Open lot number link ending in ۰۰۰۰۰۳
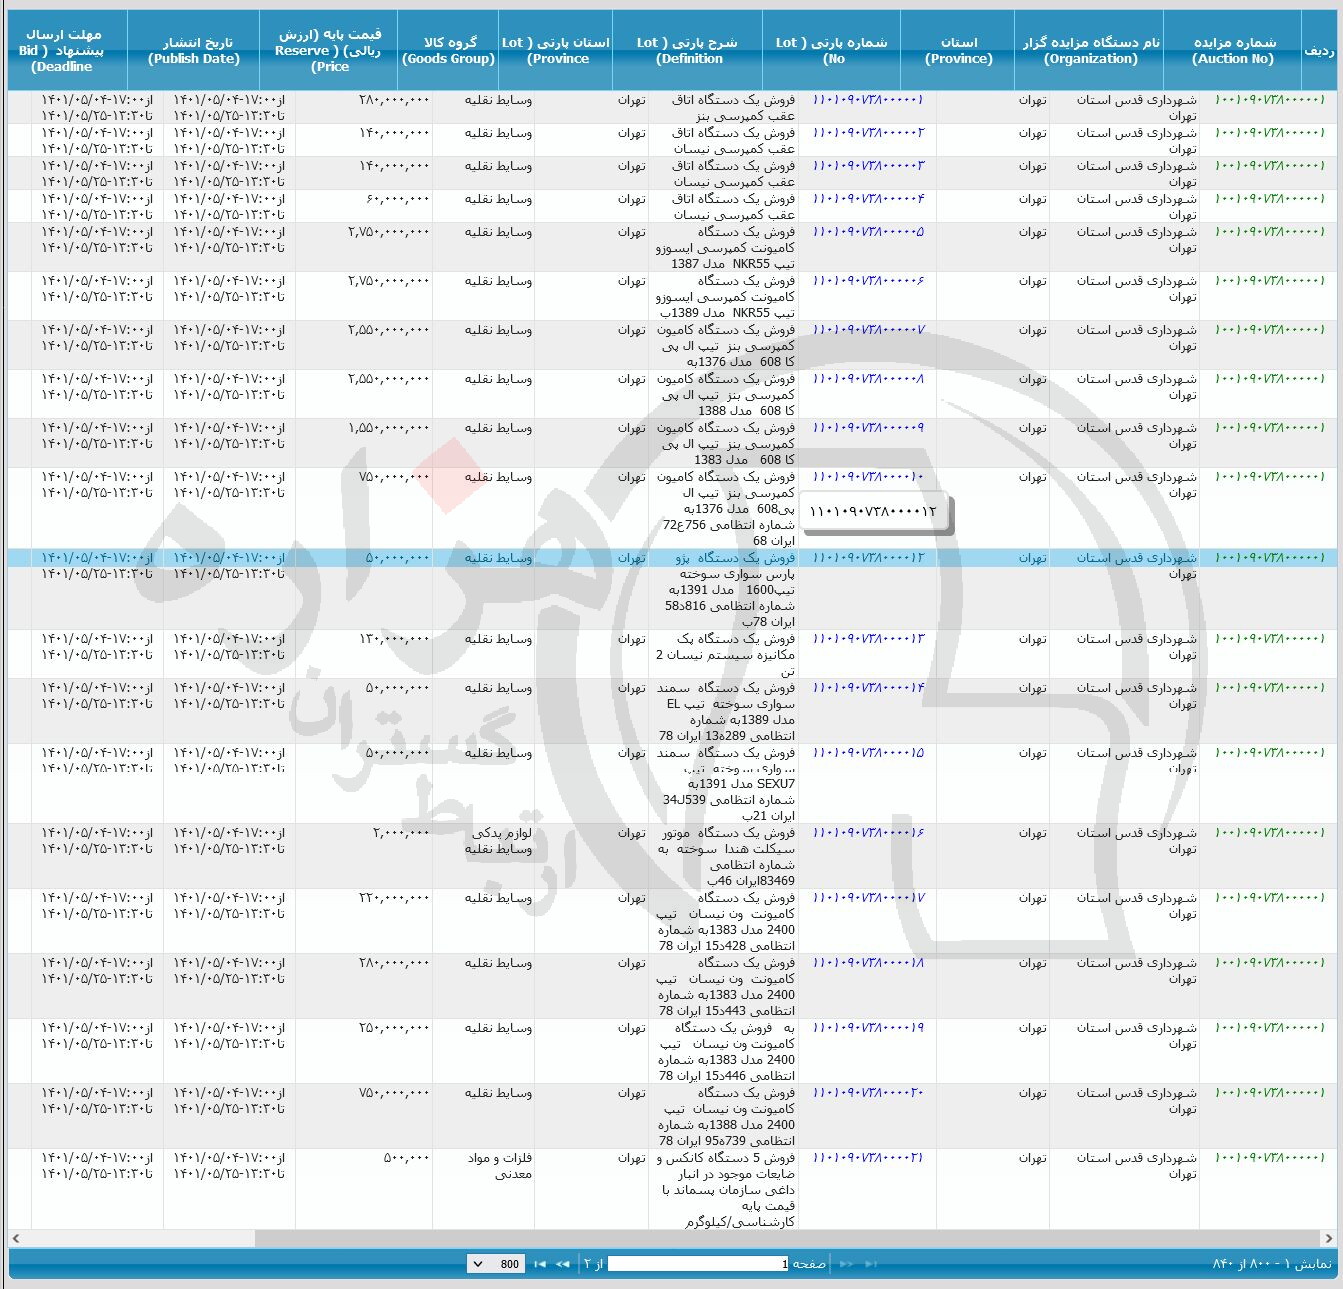The height and width of the screenshot is (1289, 1343). point(868,166)
